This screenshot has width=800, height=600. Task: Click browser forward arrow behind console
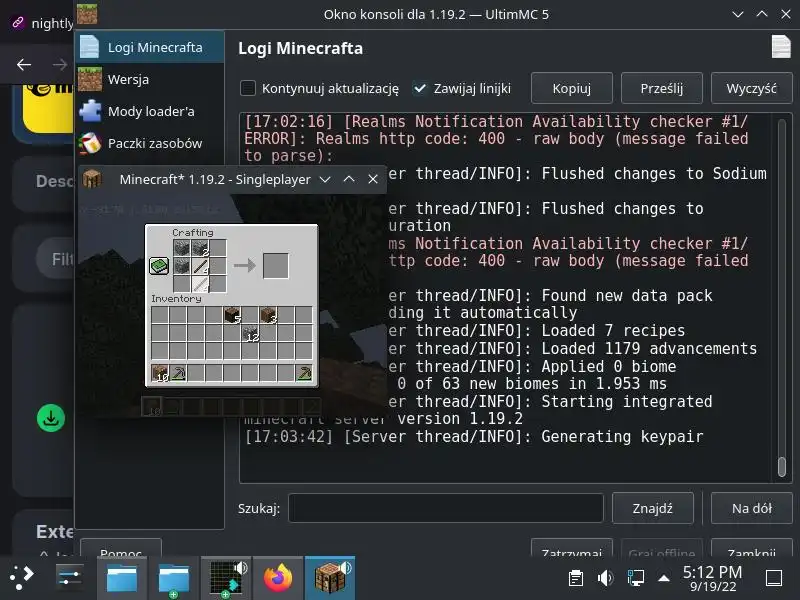click(x=60, y=64)
